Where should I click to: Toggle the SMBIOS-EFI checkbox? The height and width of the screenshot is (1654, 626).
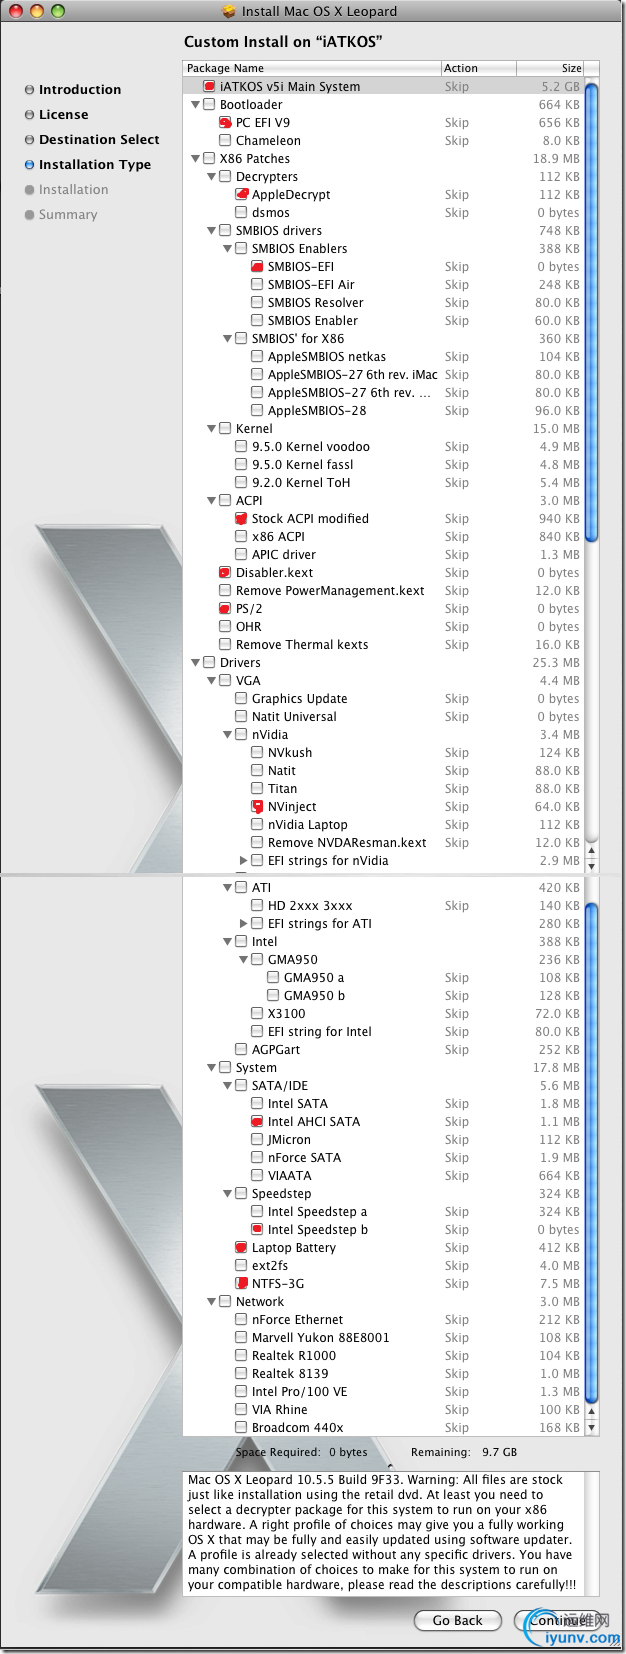257,267
